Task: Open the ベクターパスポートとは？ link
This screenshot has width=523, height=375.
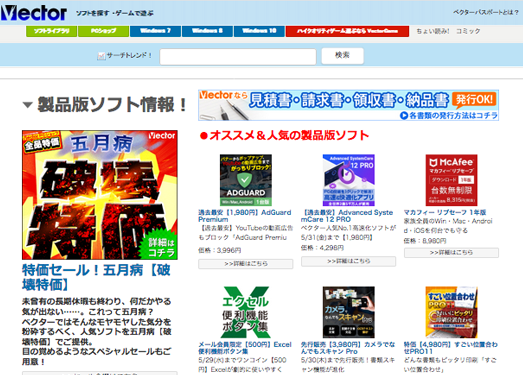Action: tap(486, 12)
